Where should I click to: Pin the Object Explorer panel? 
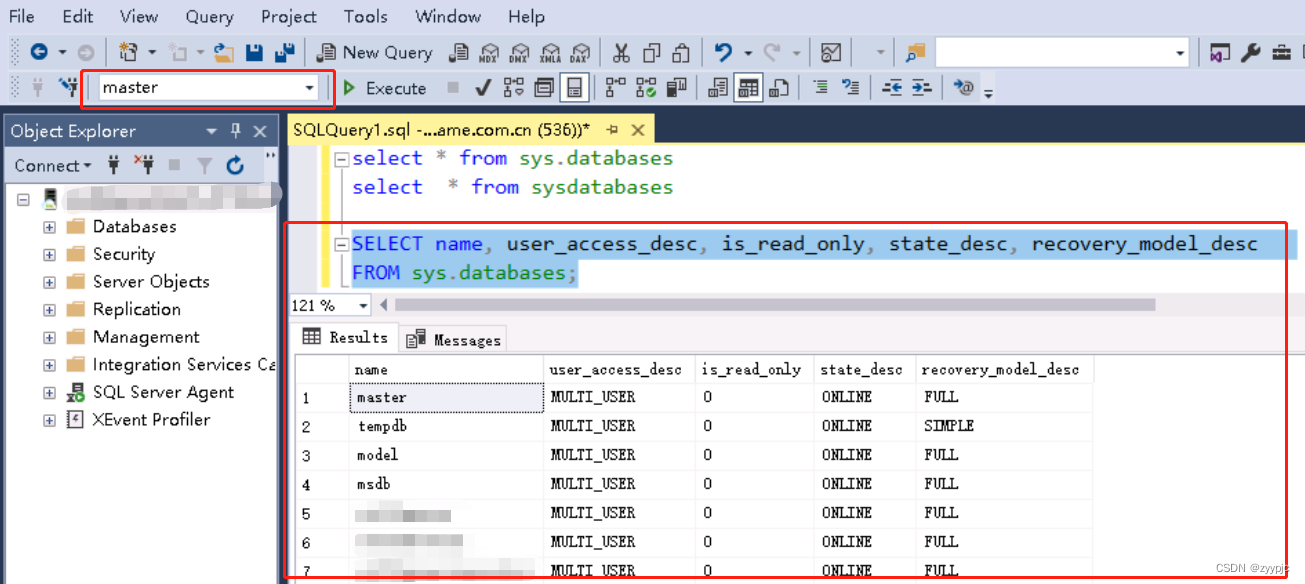[236, 130]
